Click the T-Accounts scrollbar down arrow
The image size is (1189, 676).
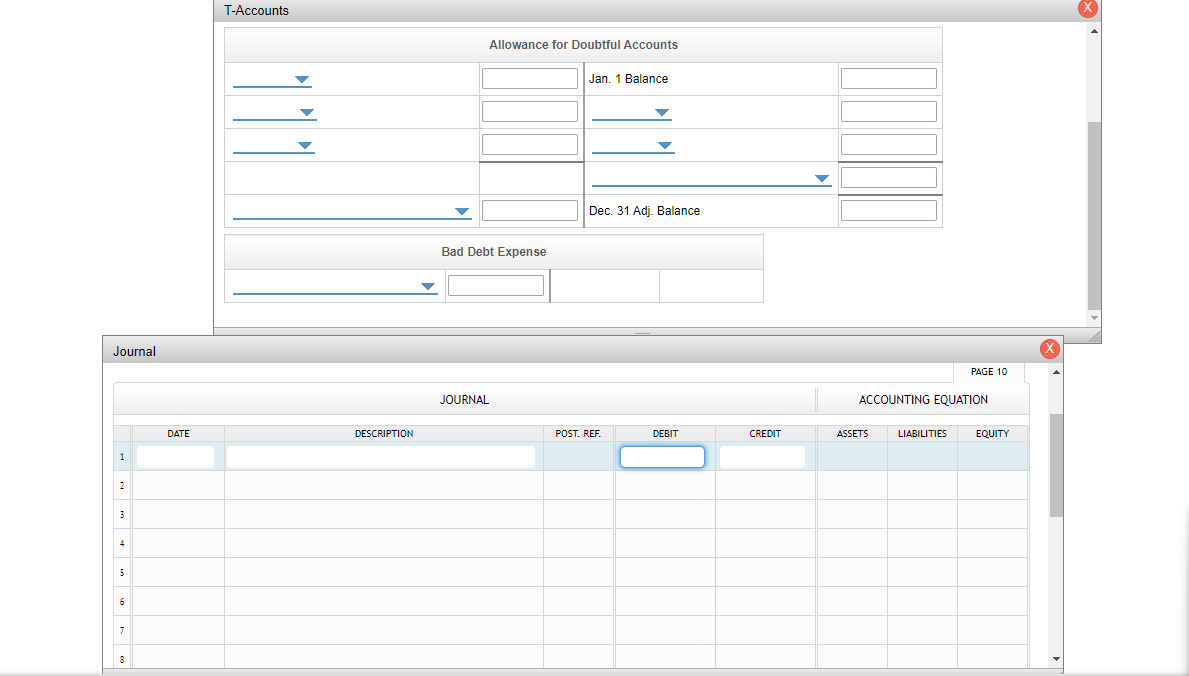click(1093, 318)
